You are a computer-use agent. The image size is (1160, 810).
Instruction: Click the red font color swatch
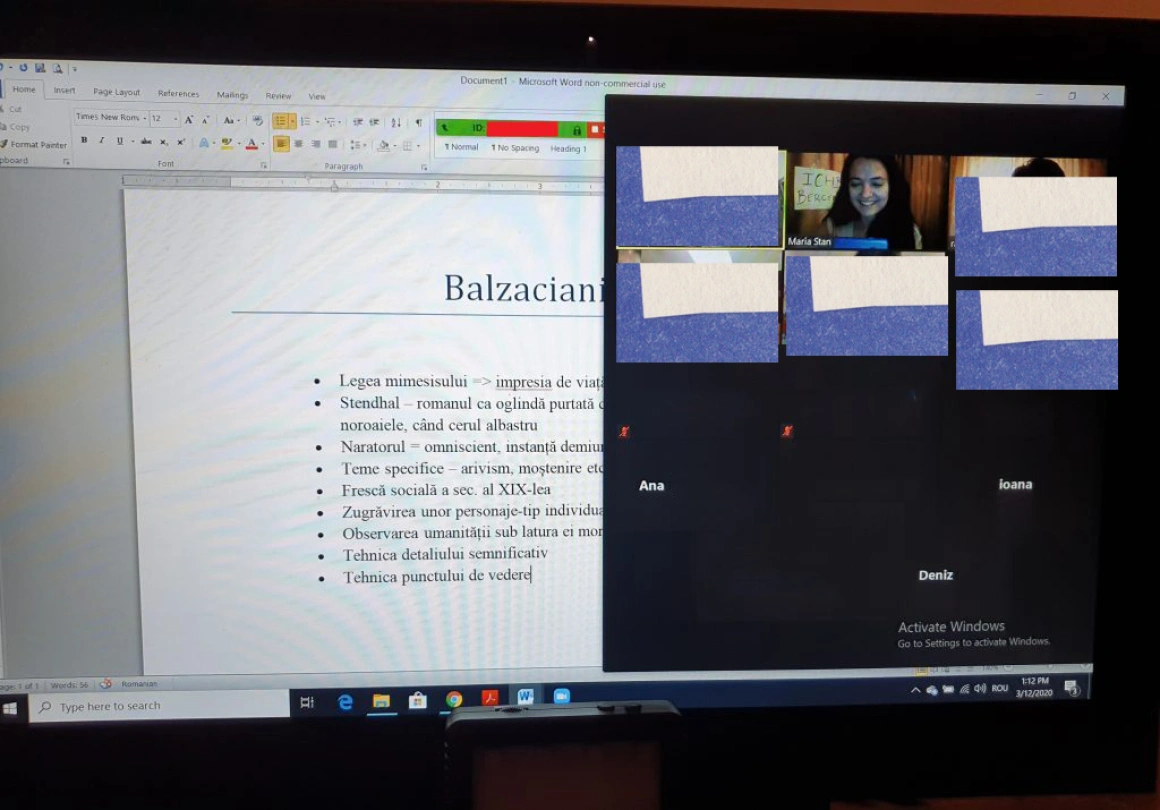point(251,144)
